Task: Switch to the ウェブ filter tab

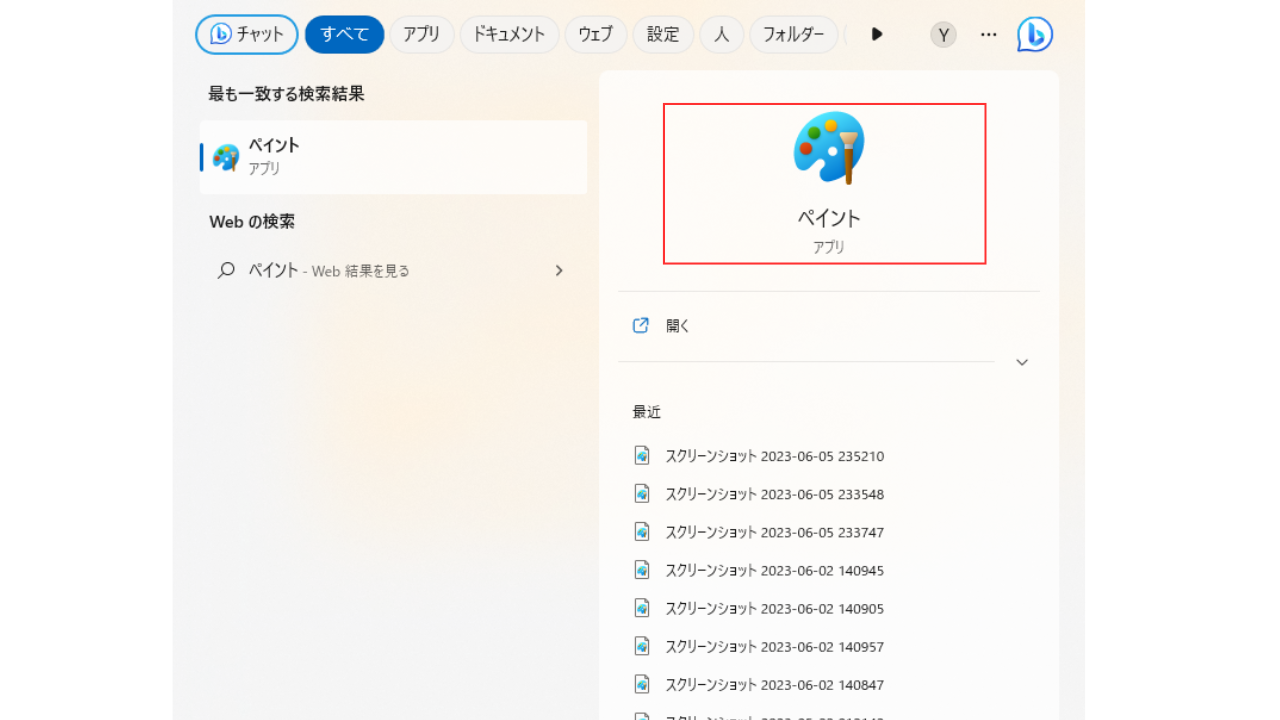Action: [596, 34]
